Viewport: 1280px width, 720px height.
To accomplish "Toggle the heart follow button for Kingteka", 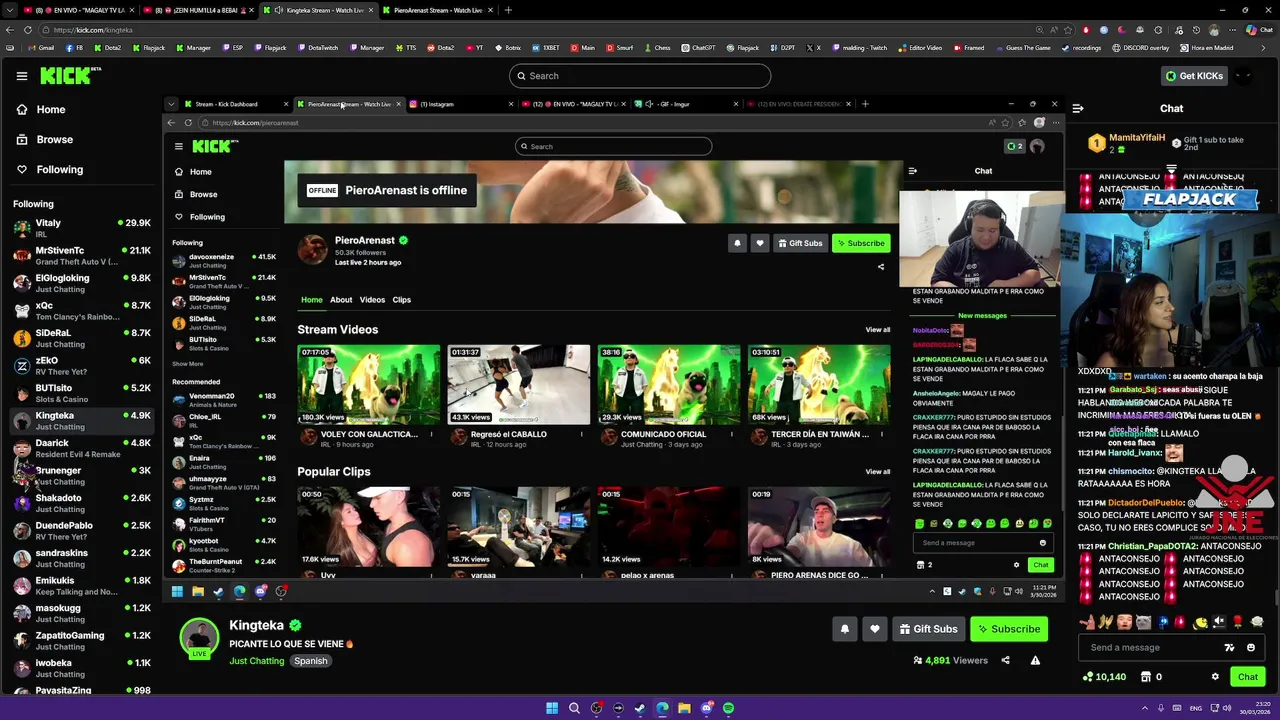I will [x=875, y=629].
